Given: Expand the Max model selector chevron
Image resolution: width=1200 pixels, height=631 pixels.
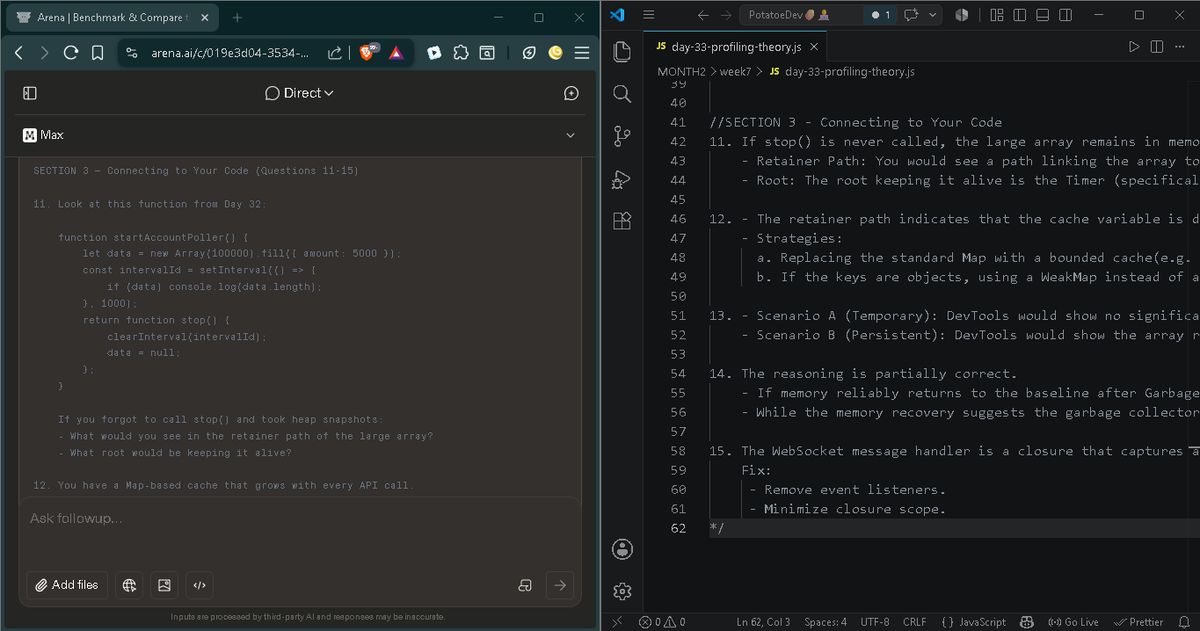Looking at the screenshot, I should [x=571, y=135].
